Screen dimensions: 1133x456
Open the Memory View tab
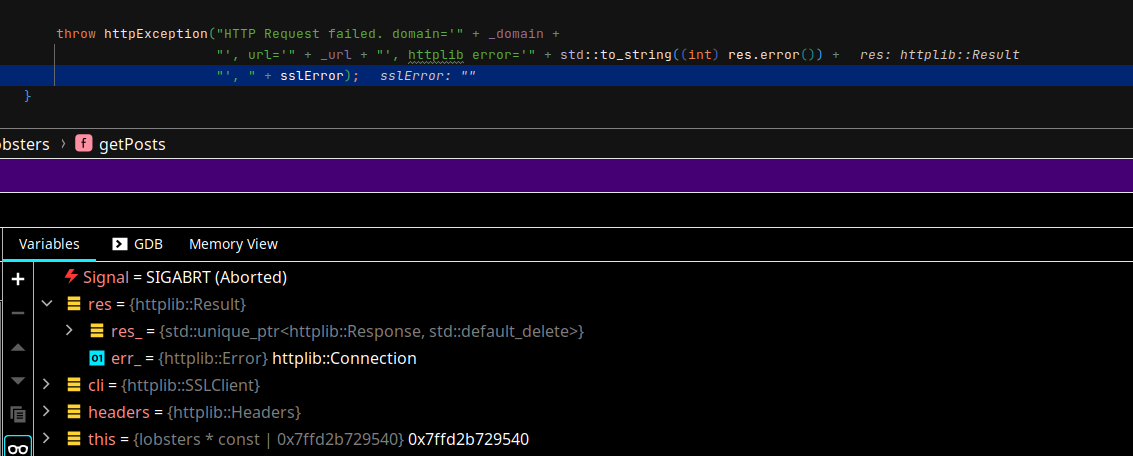tap(233, 244)
